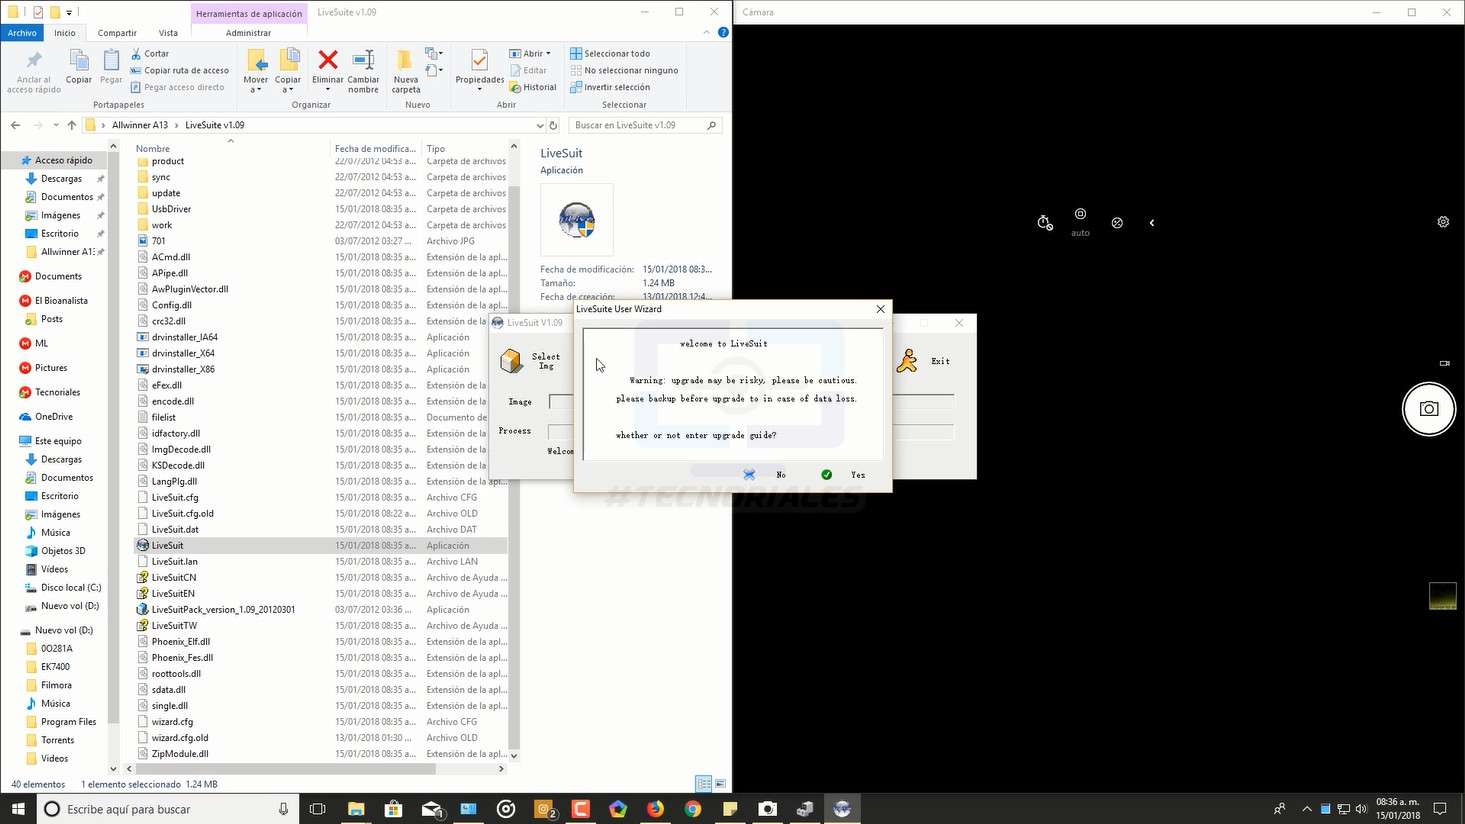
Task: Collapse the ribbon chevron
Action: tap(706, 32)
